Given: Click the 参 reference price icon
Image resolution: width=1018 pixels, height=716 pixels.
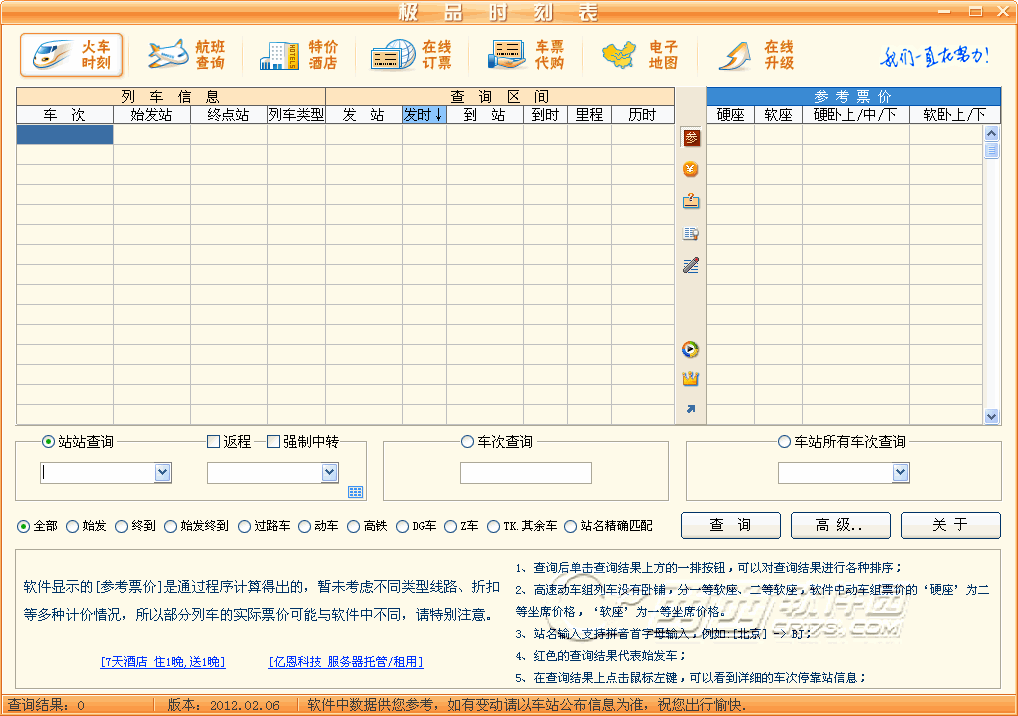Looking at the screenshot, I should click(691, 138).
